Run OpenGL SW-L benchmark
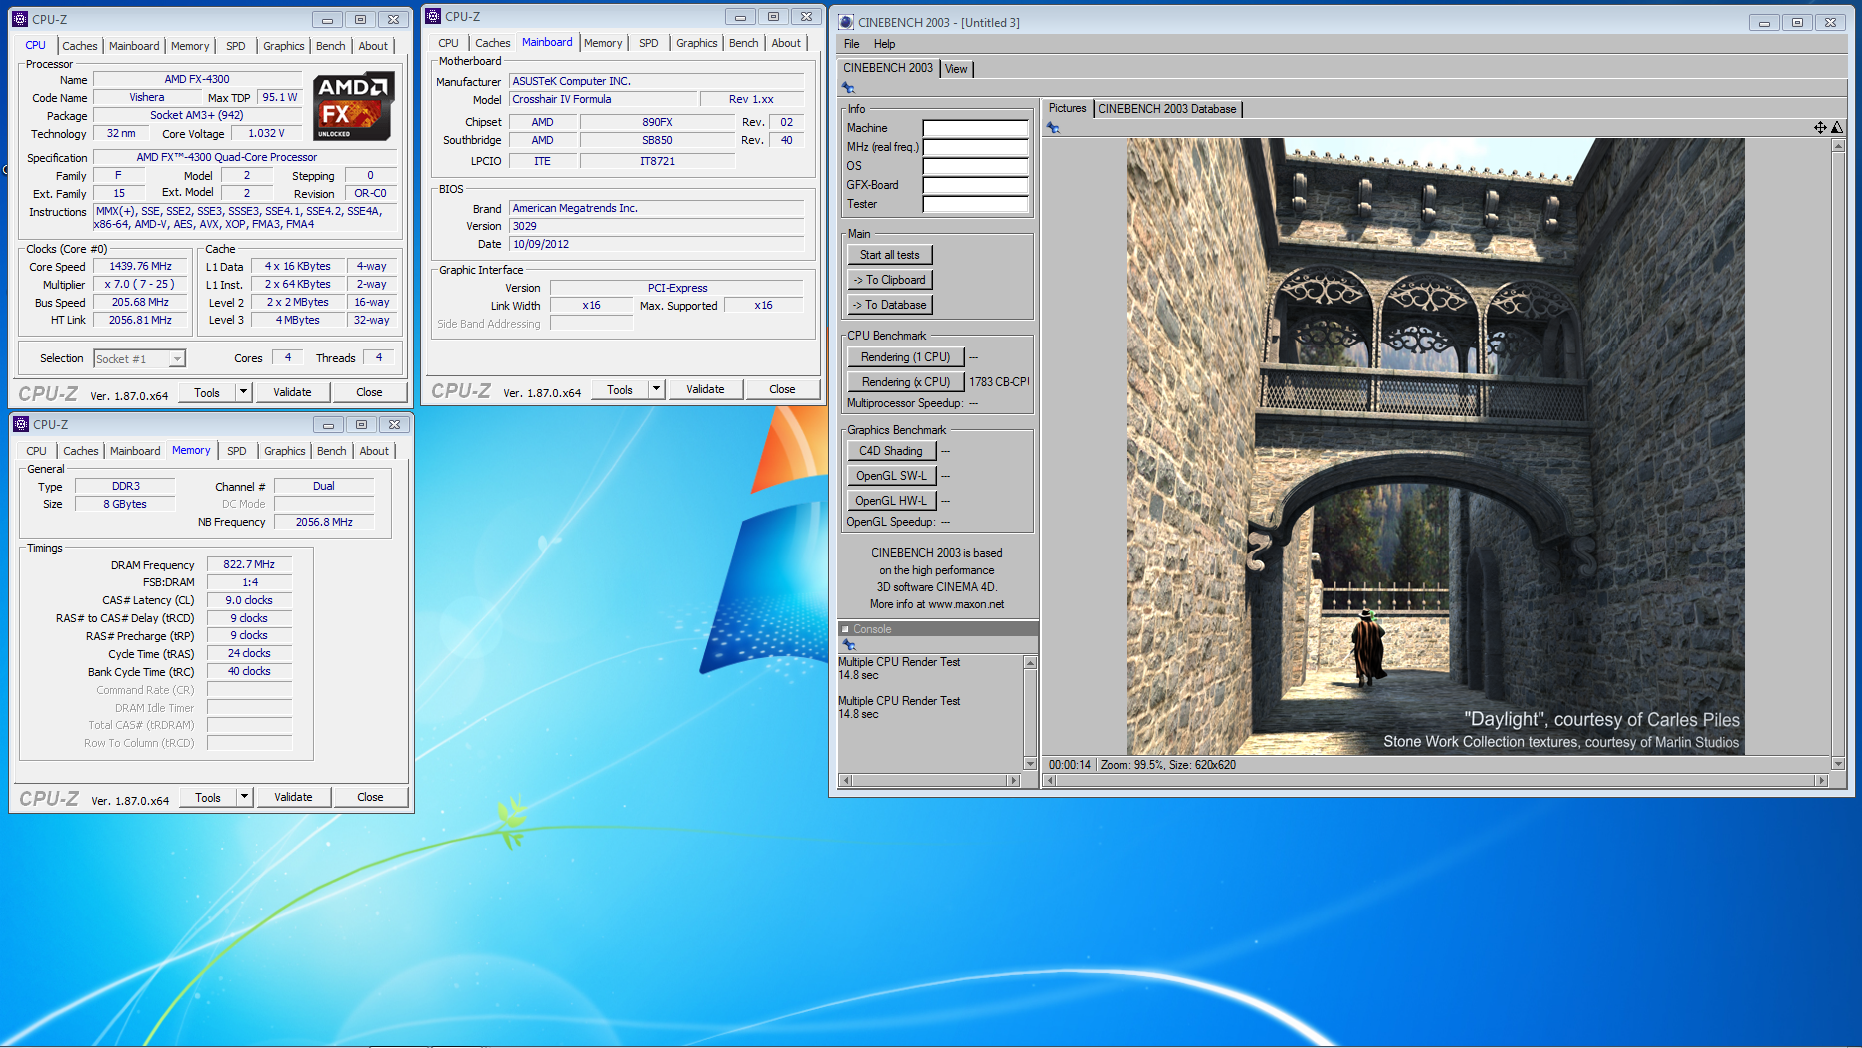 point(891,476)
